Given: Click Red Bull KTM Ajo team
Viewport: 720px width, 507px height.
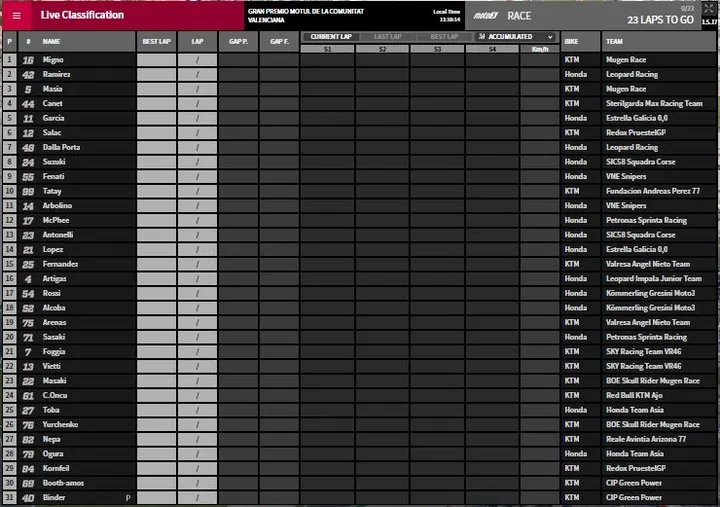Looking at the screenshot, I should (x=634, y=395).
